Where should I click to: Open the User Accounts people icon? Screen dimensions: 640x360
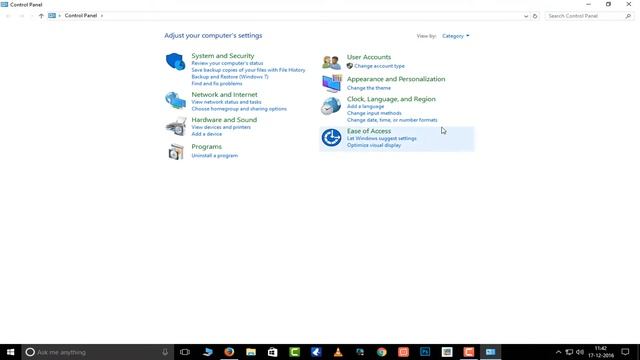click(331, 62)
